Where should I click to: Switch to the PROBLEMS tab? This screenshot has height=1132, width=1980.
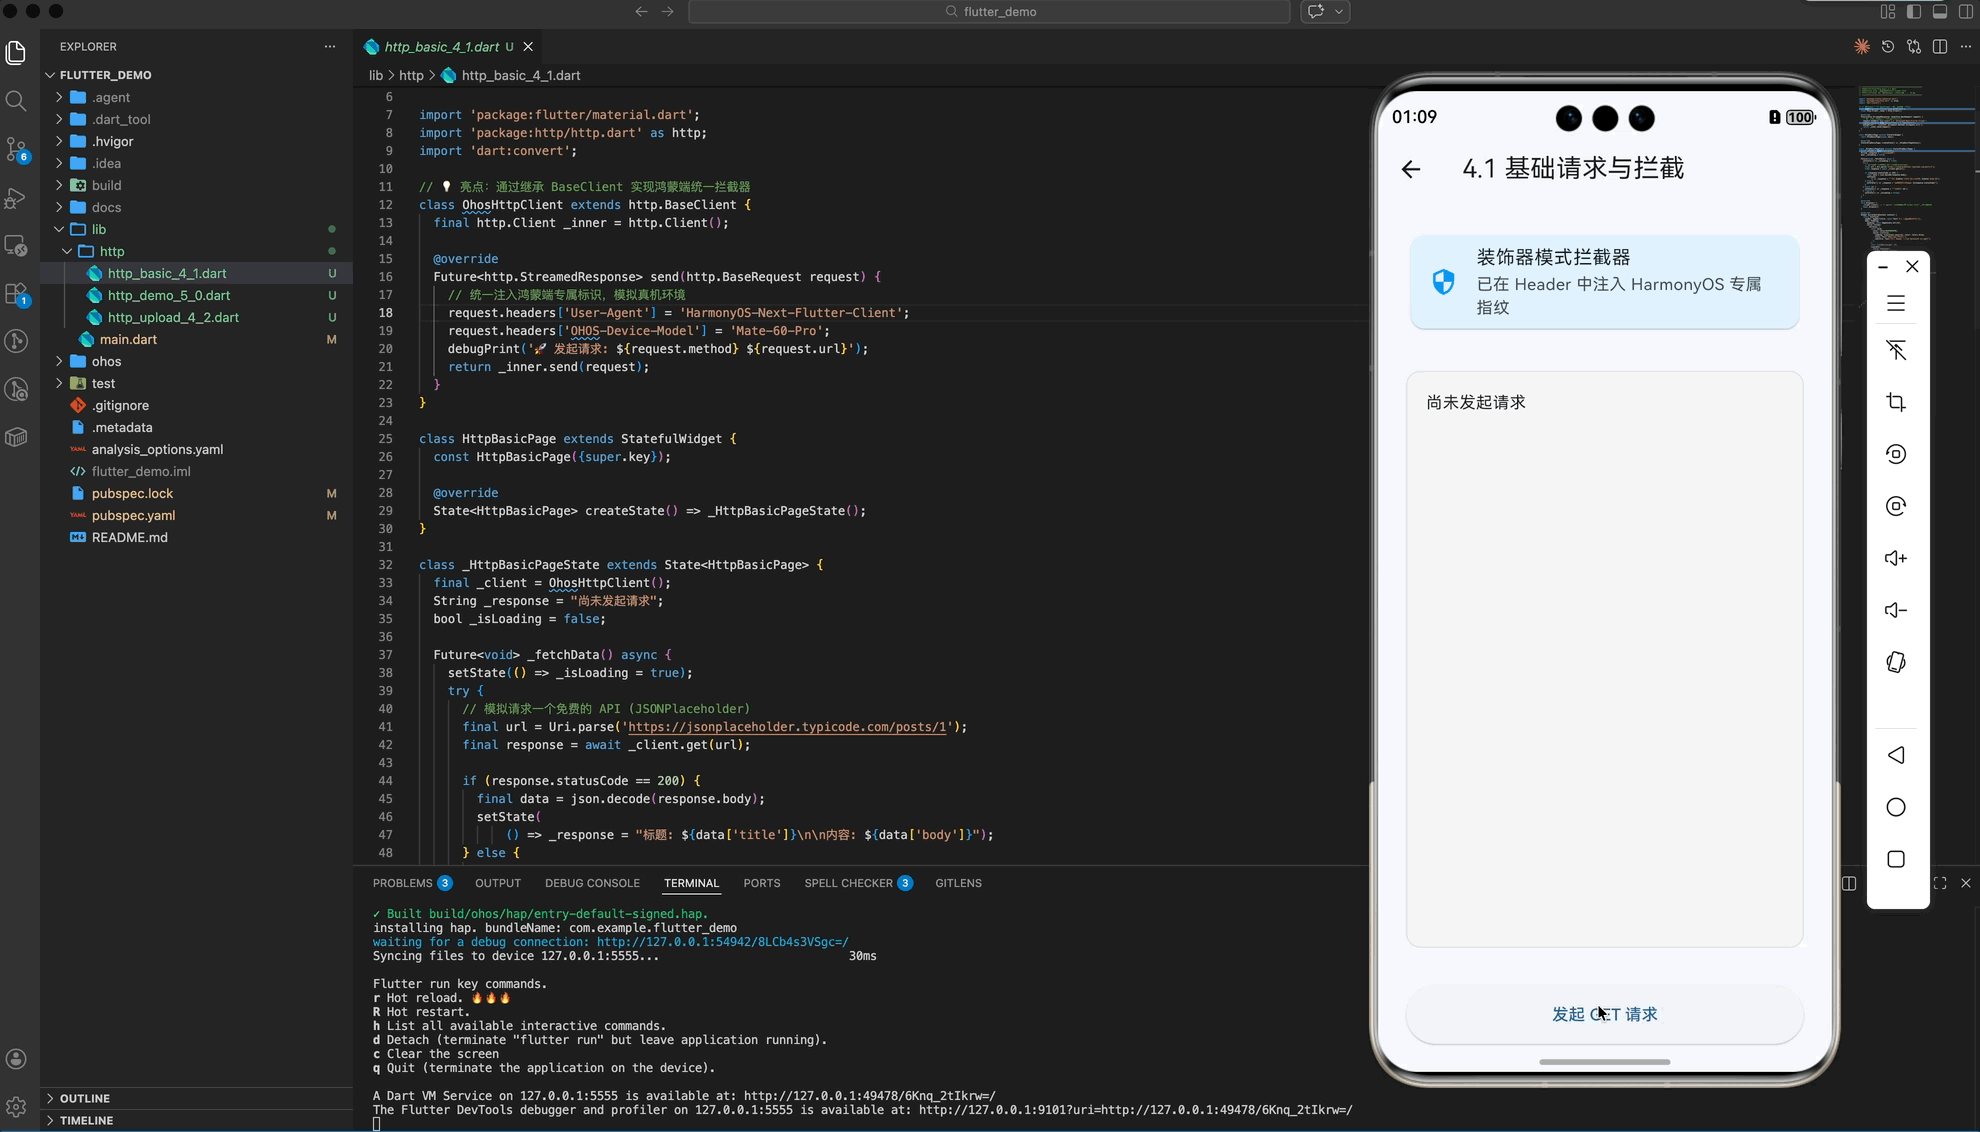[403, 883]
